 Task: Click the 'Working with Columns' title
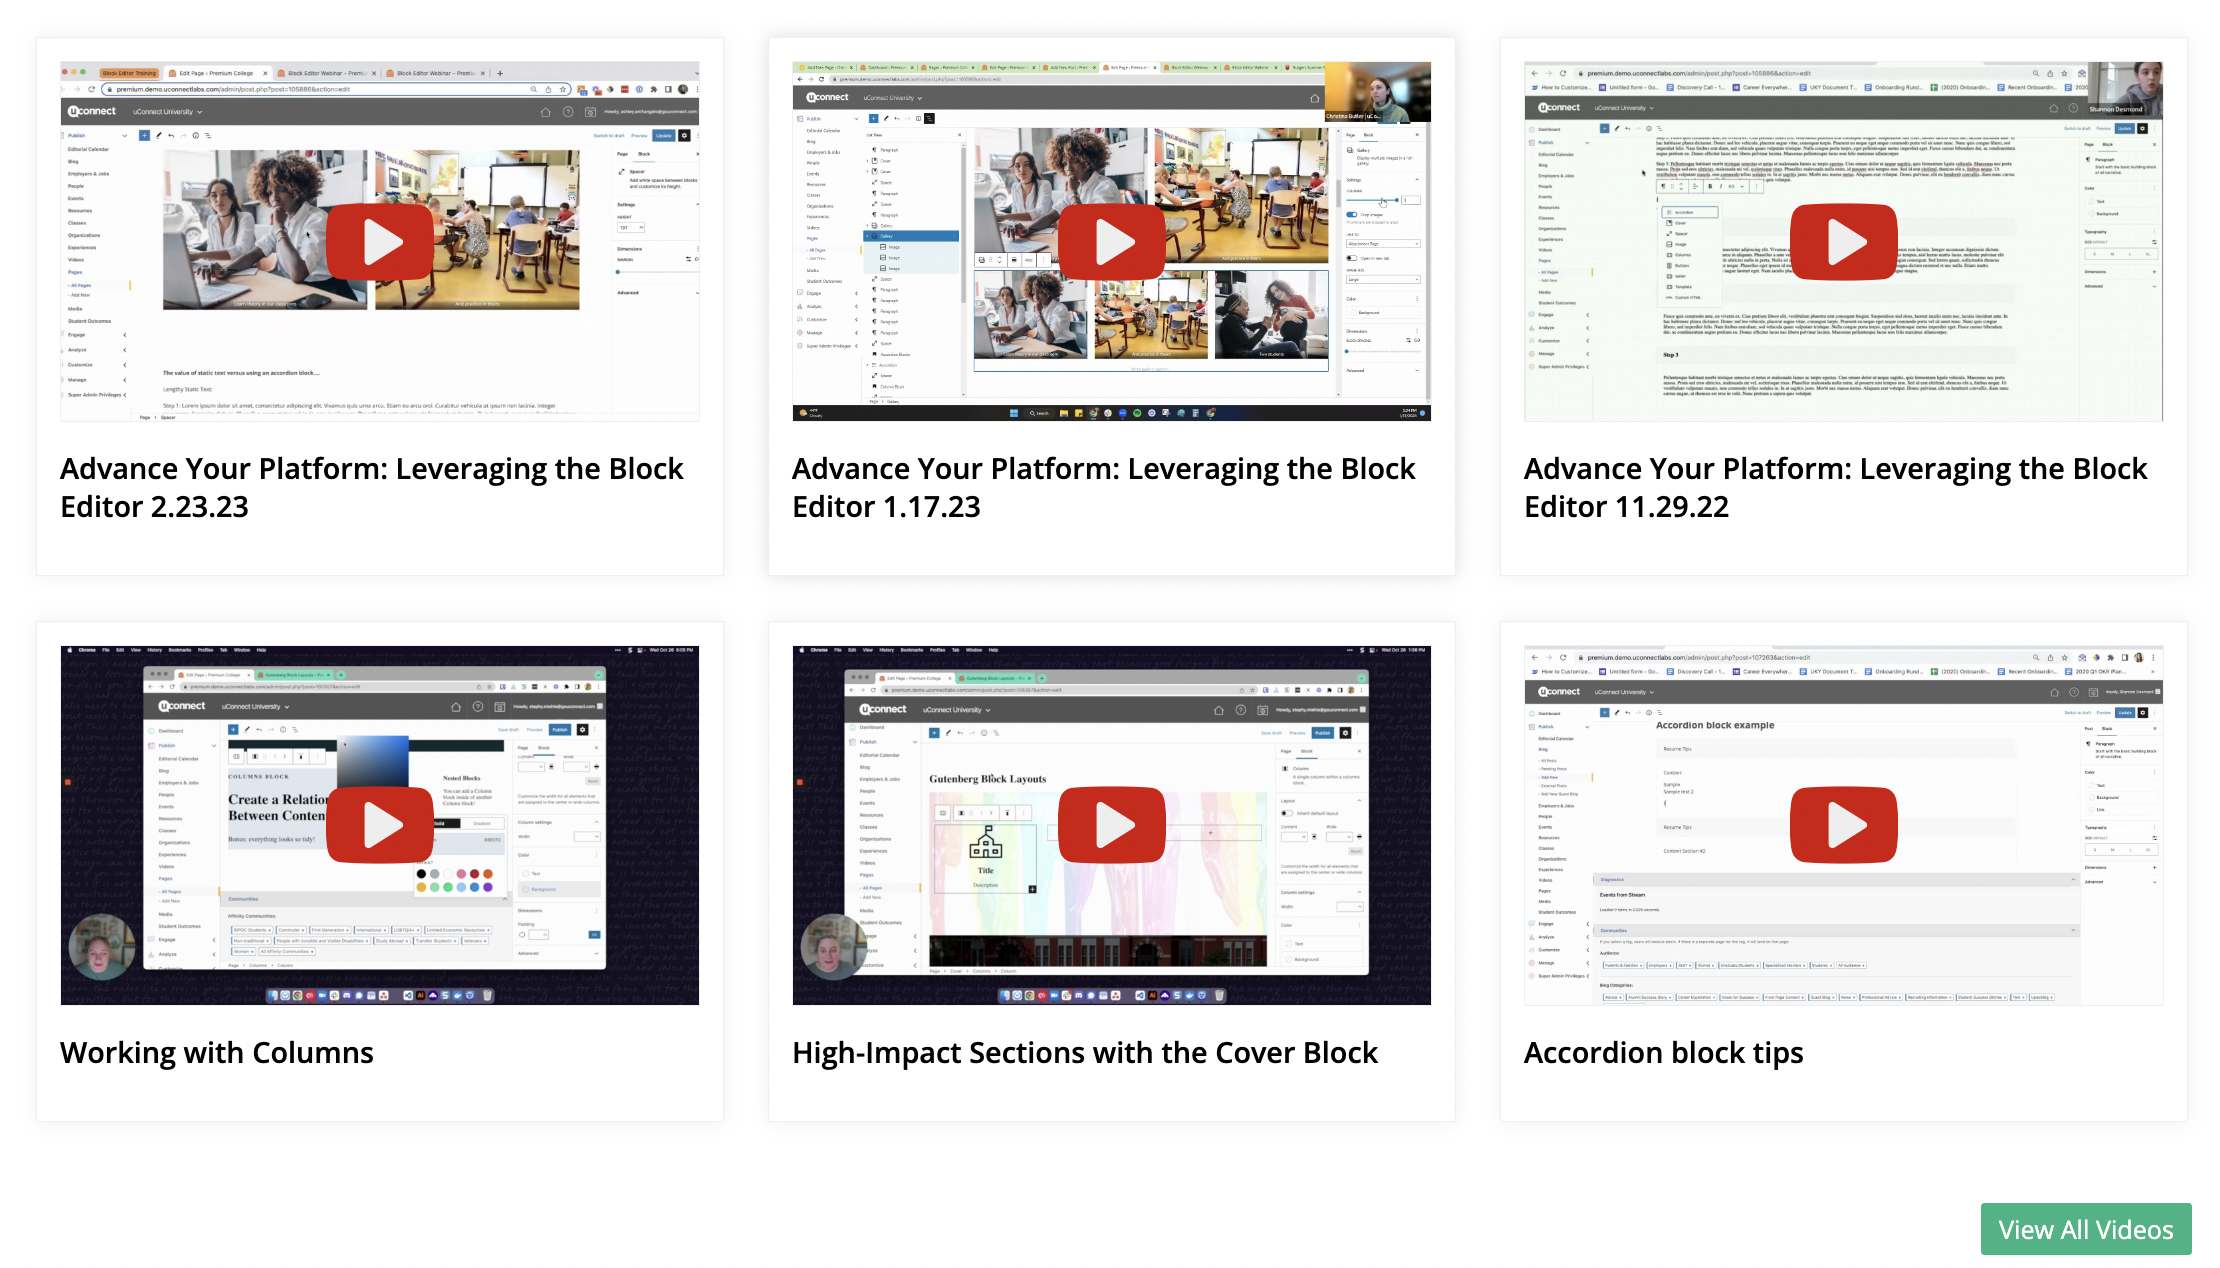click(216, 1052)
